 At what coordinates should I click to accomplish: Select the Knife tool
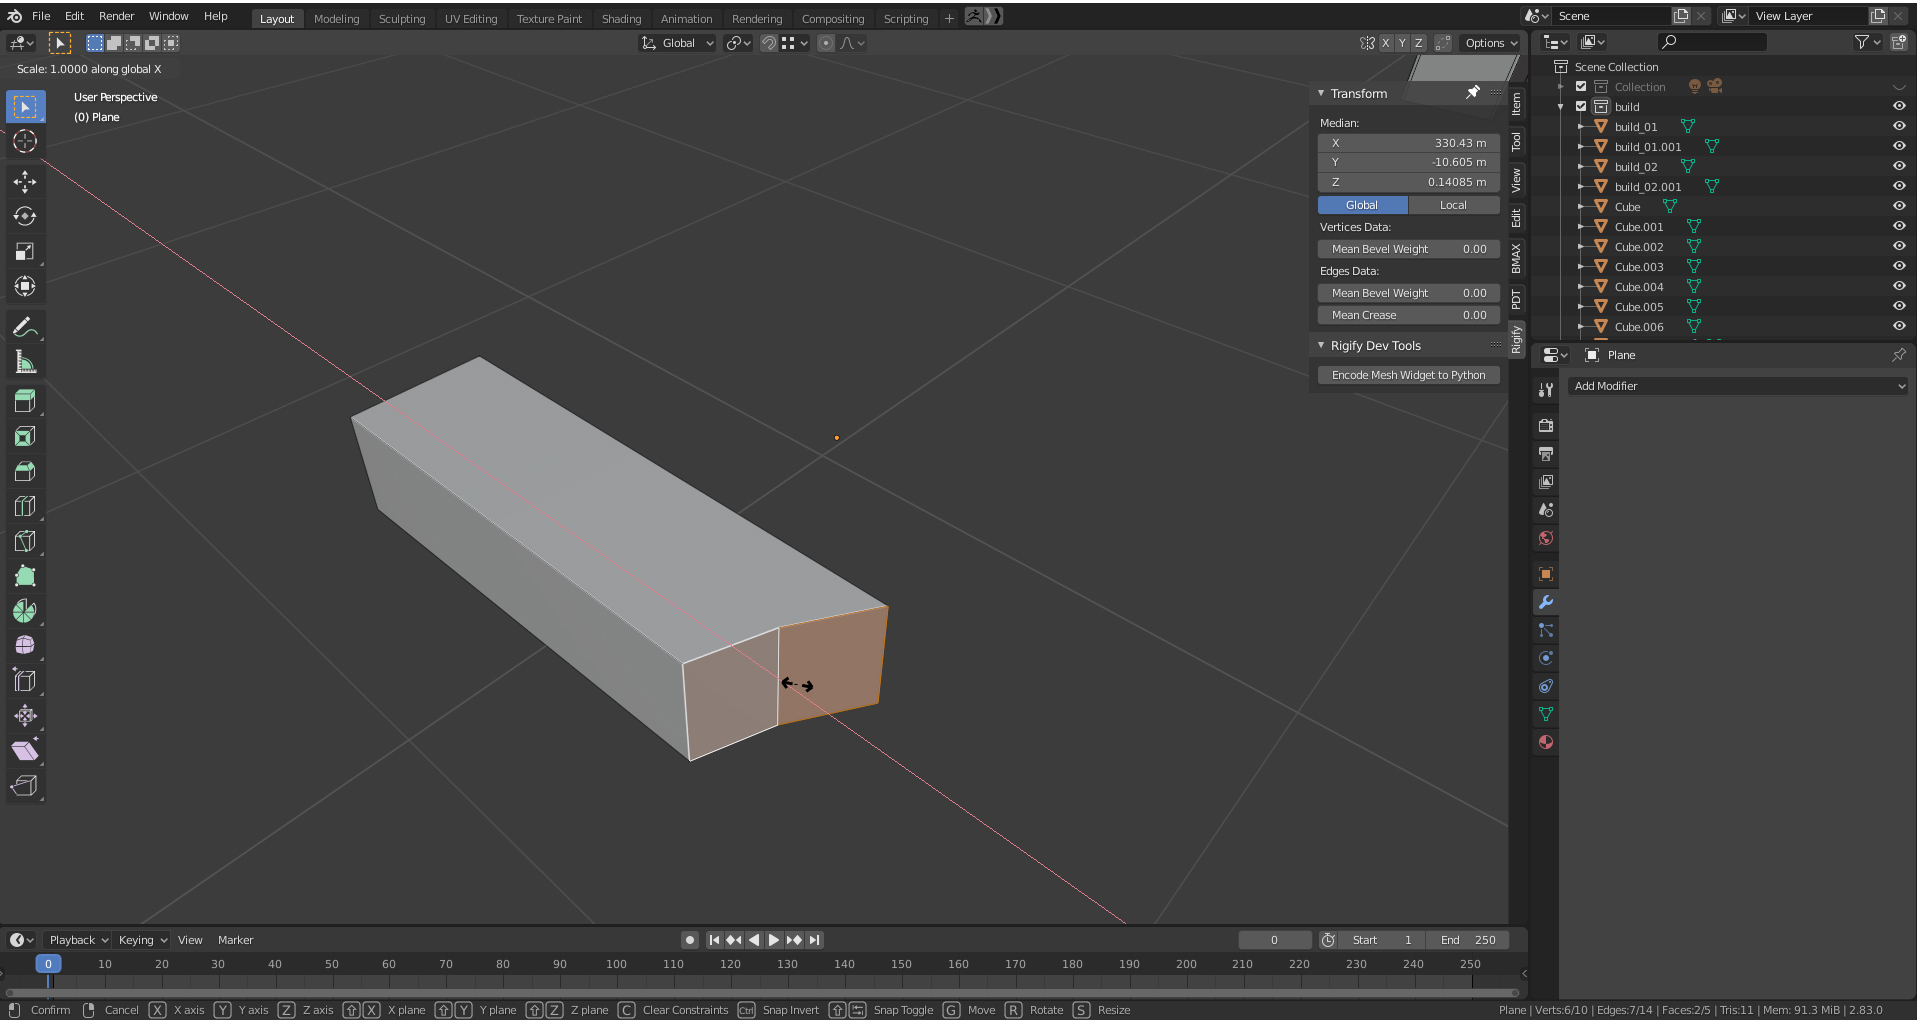25,541
